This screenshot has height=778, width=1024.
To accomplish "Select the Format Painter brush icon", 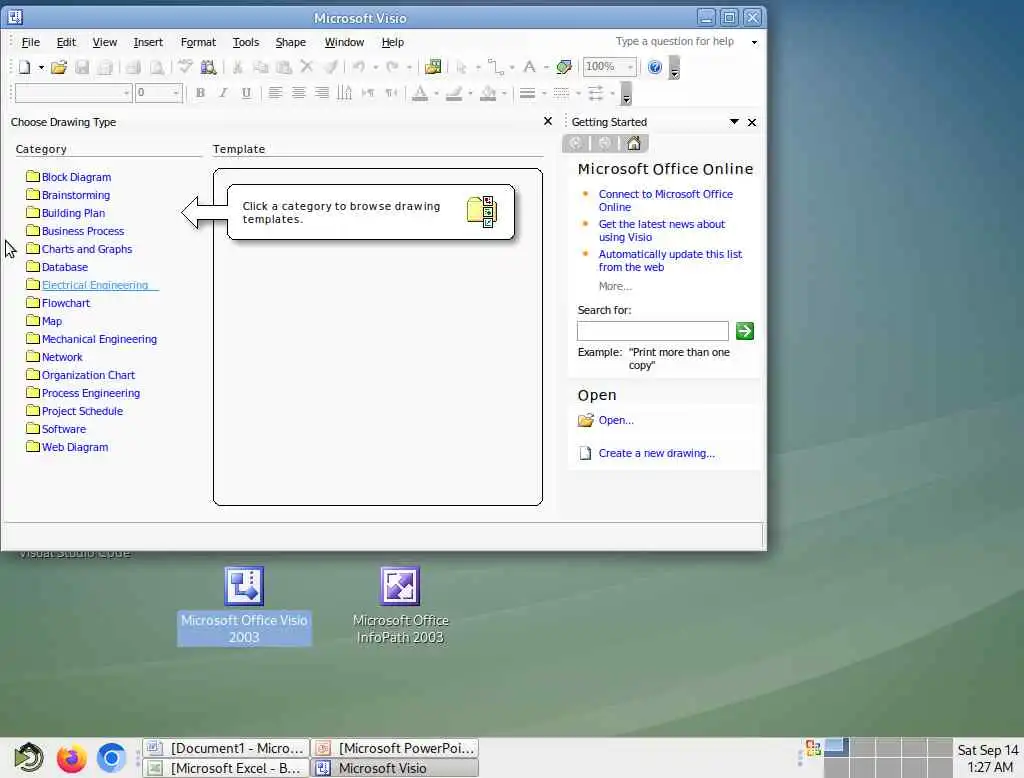I will coord(330,67).
